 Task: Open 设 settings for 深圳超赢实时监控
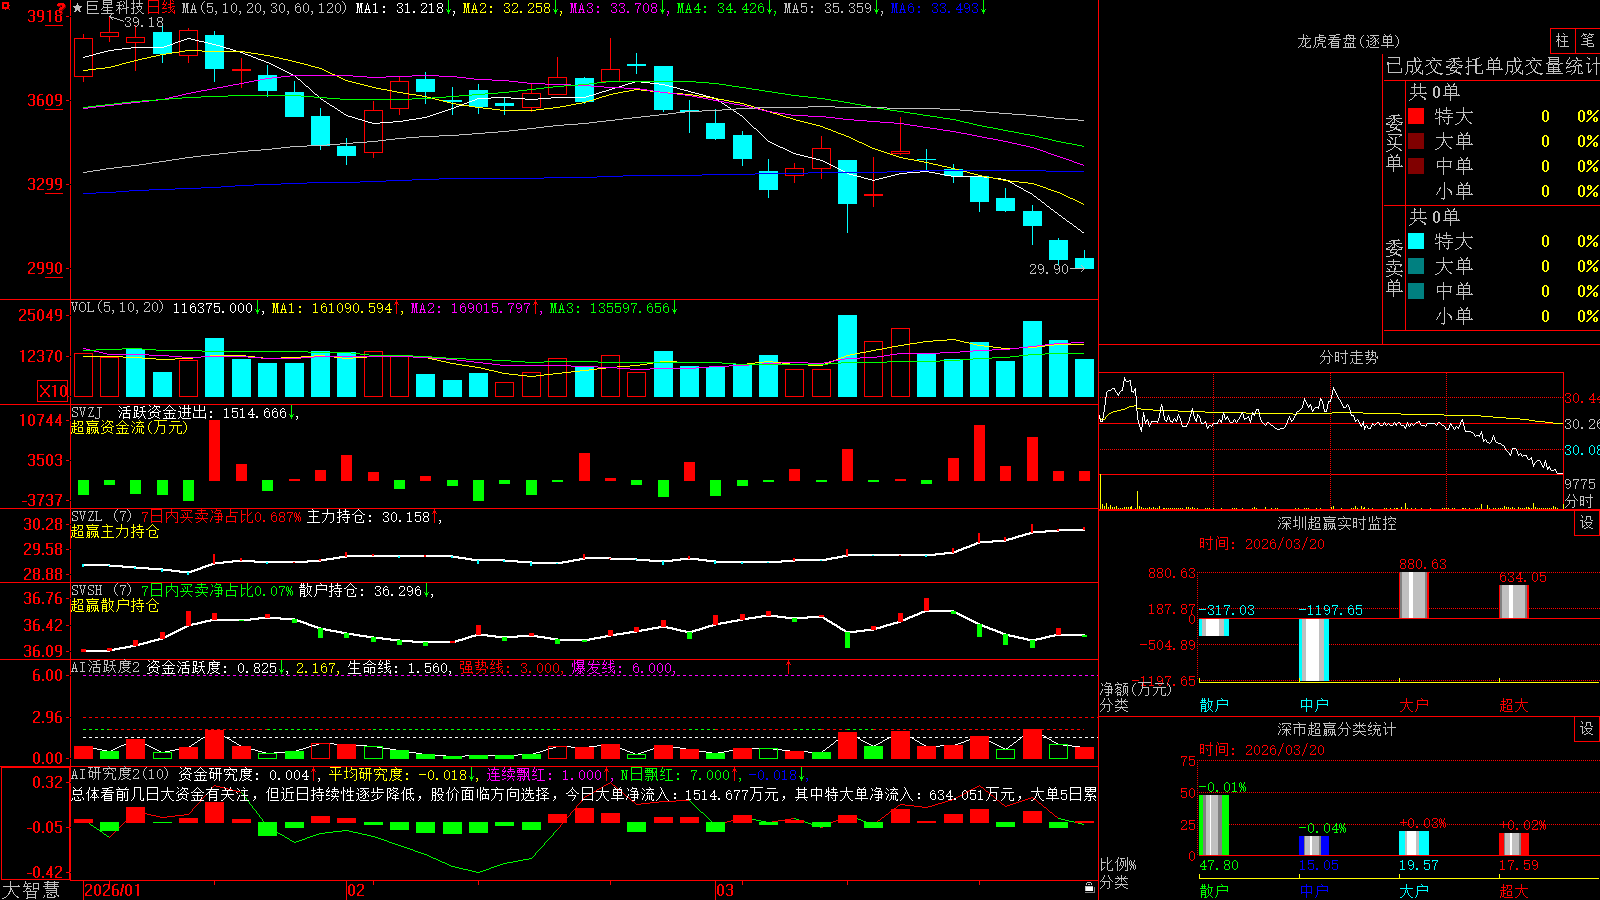[x=1586, y=523]
